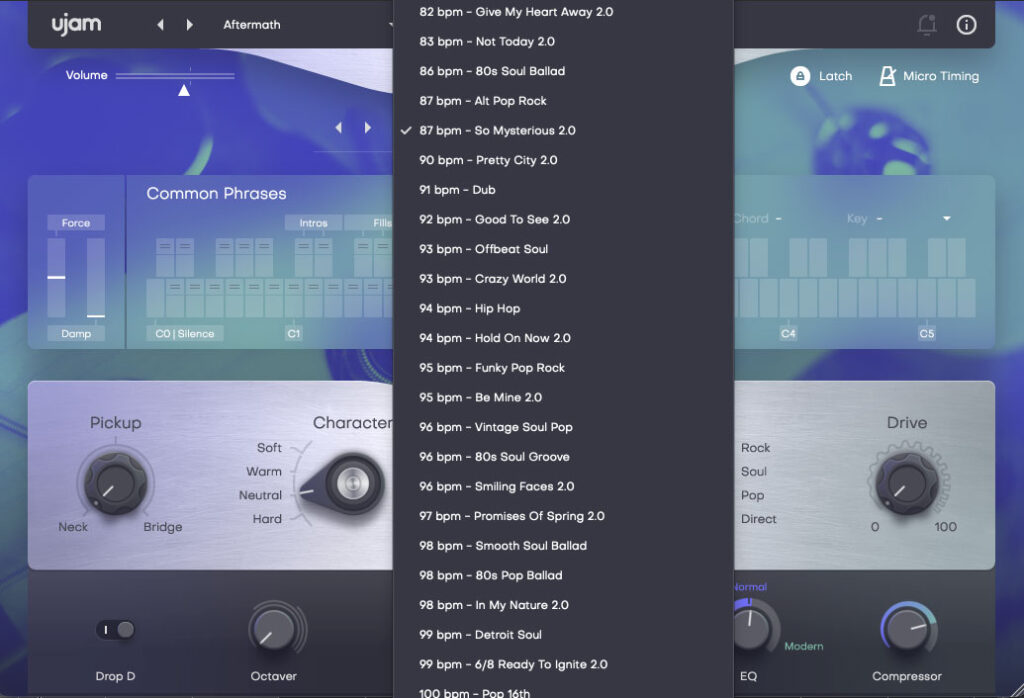
Task: Choose 95 bpm - Funky Pop Rock
Action: [563, 368]
